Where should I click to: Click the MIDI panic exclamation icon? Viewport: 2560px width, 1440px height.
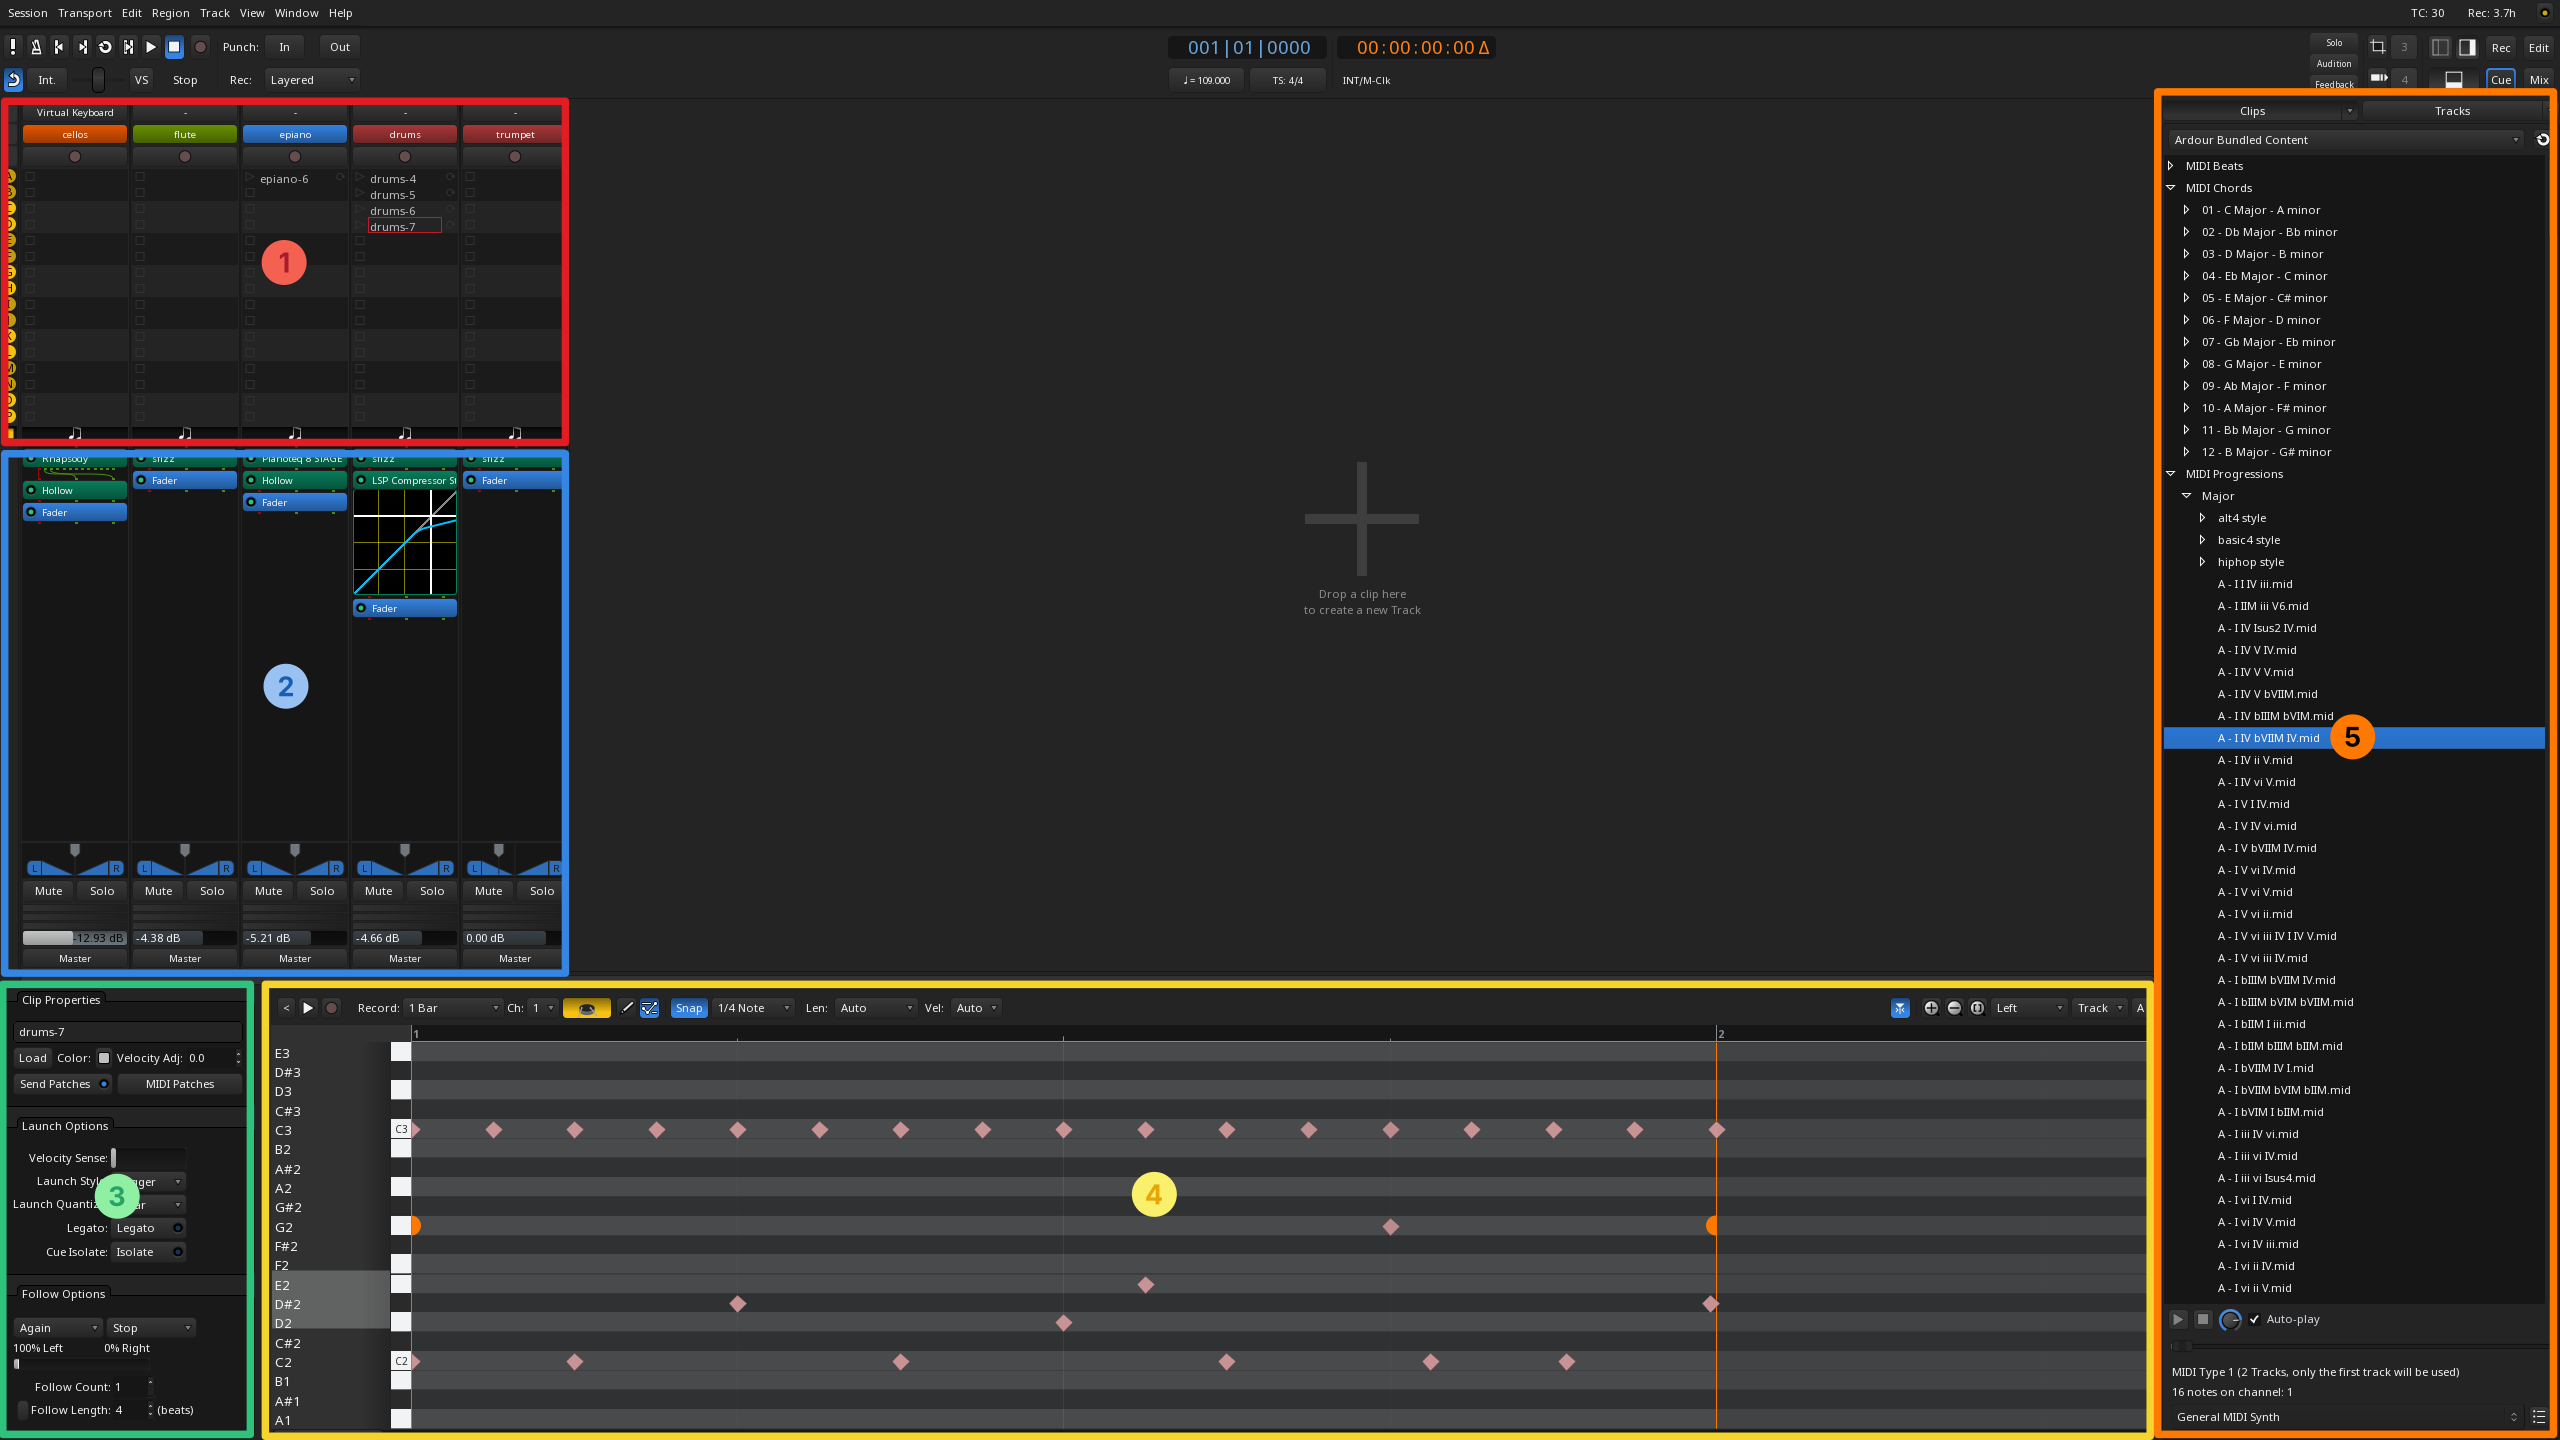[13, 47]
